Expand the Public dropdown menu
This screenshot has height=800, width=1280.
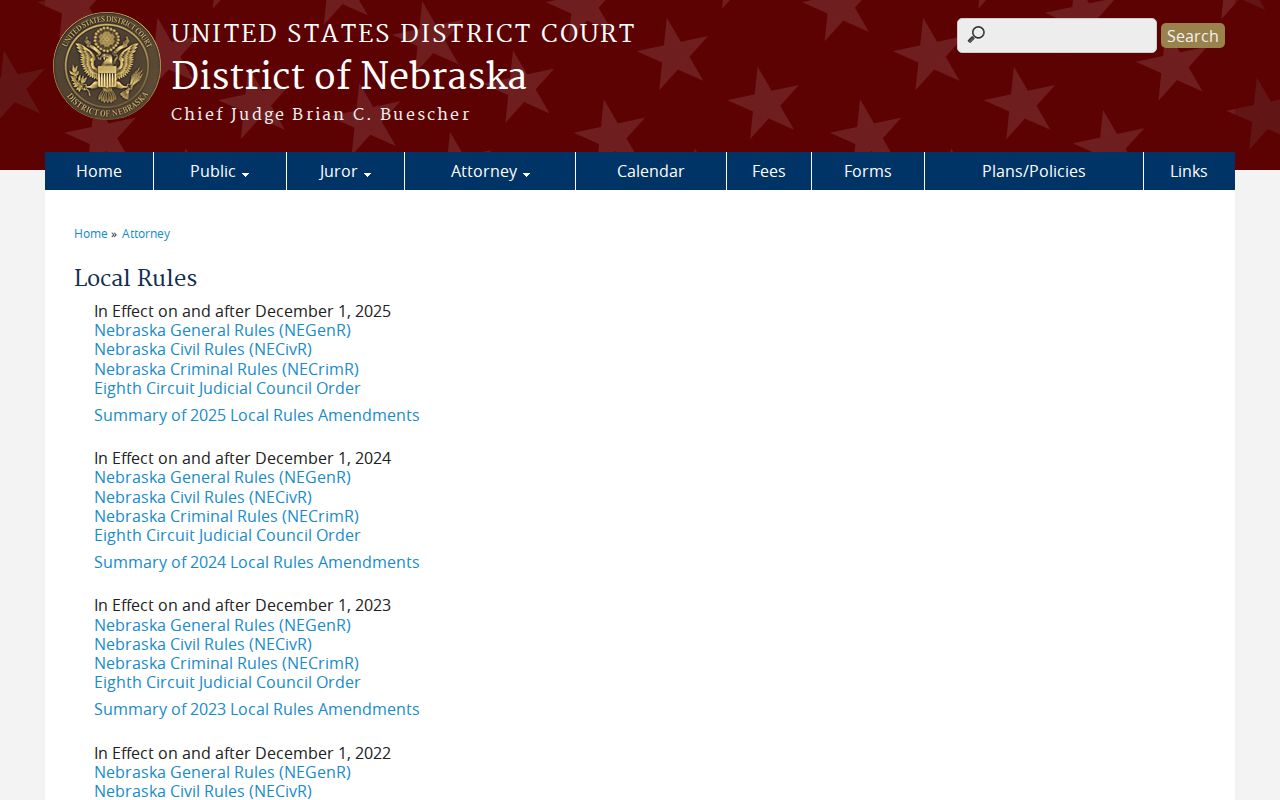point(220,171)
